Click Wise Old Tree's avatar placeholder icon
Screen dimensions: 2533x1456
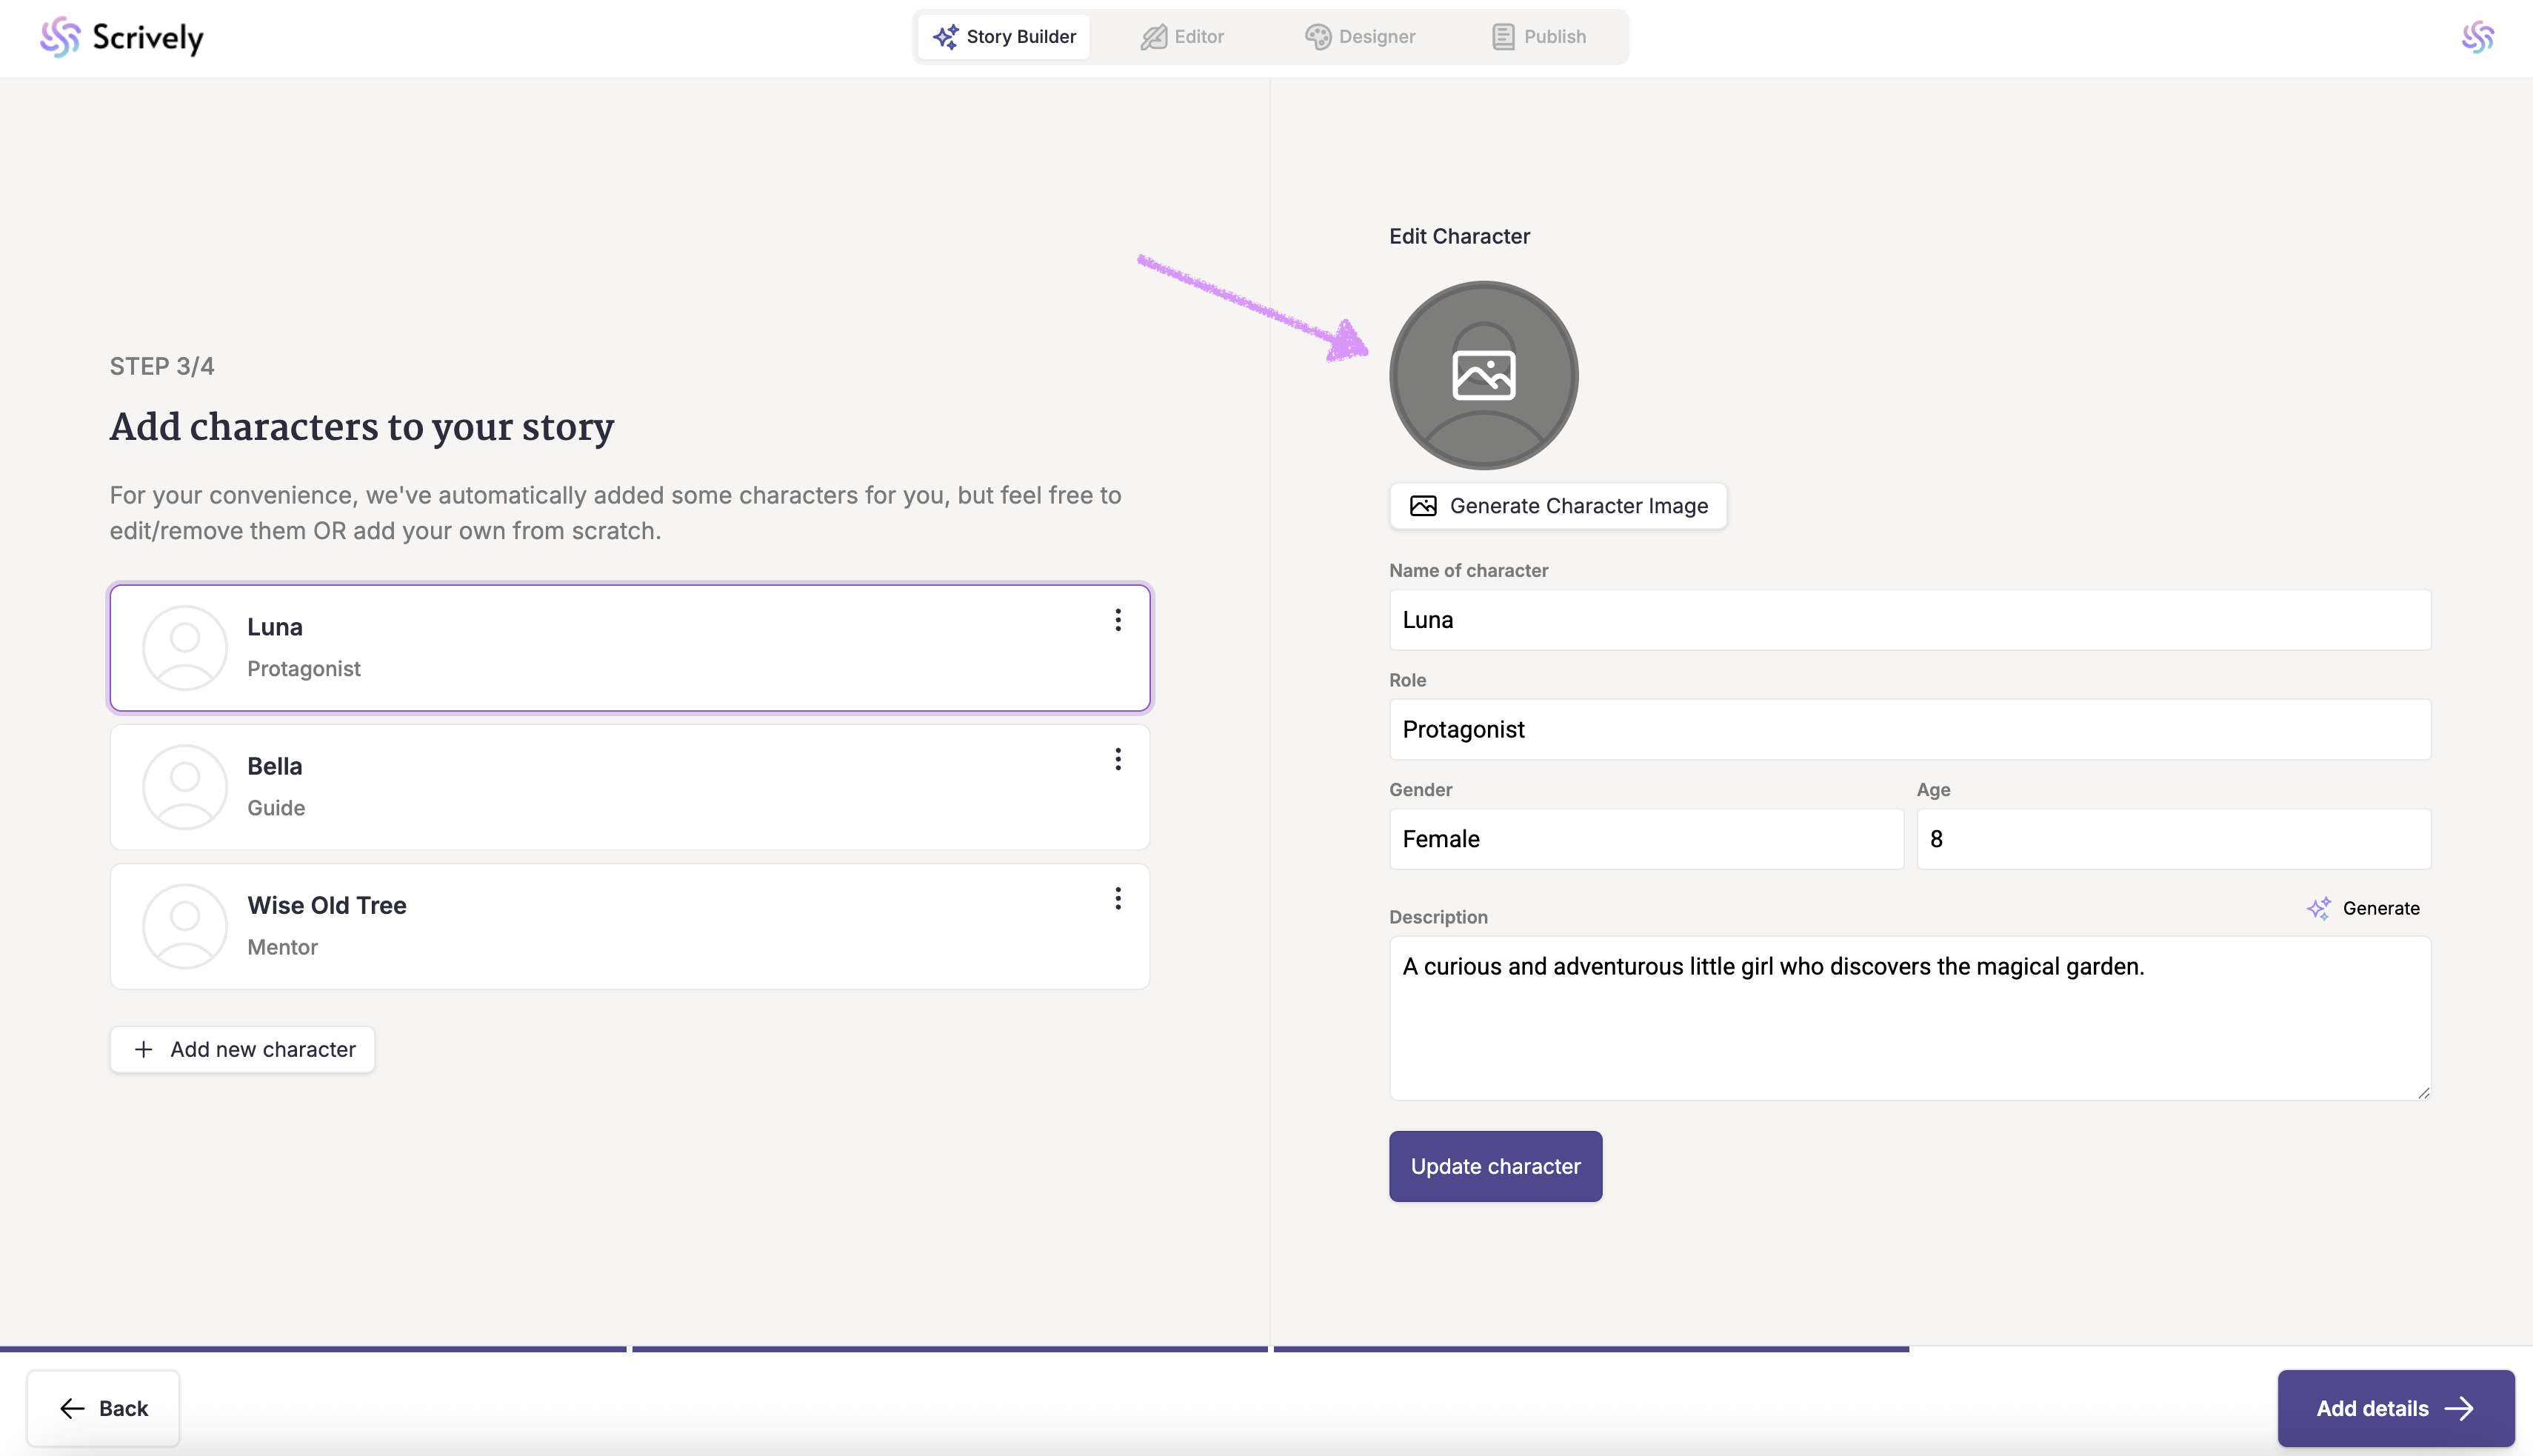tap(185, 926)
